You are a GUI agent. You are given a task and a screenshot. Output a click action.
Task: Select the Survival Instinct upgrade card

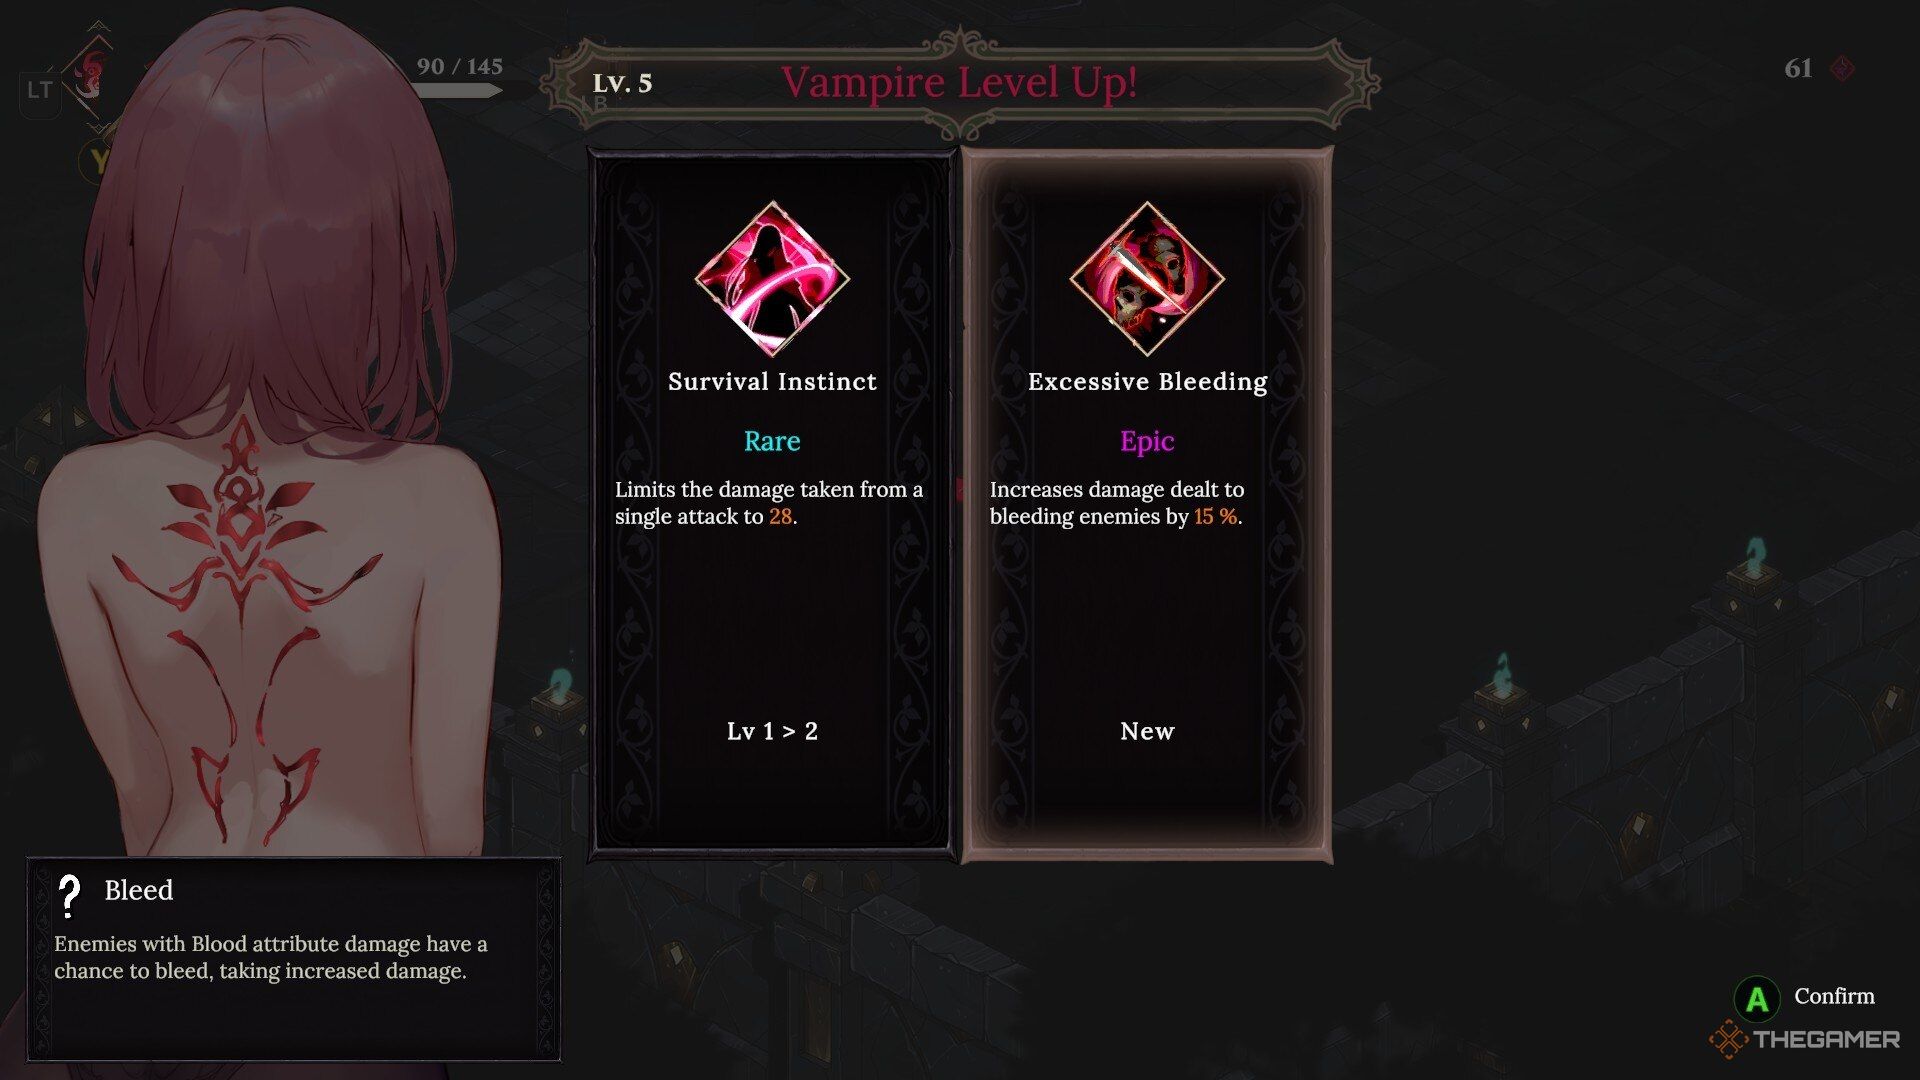[772, 505]
